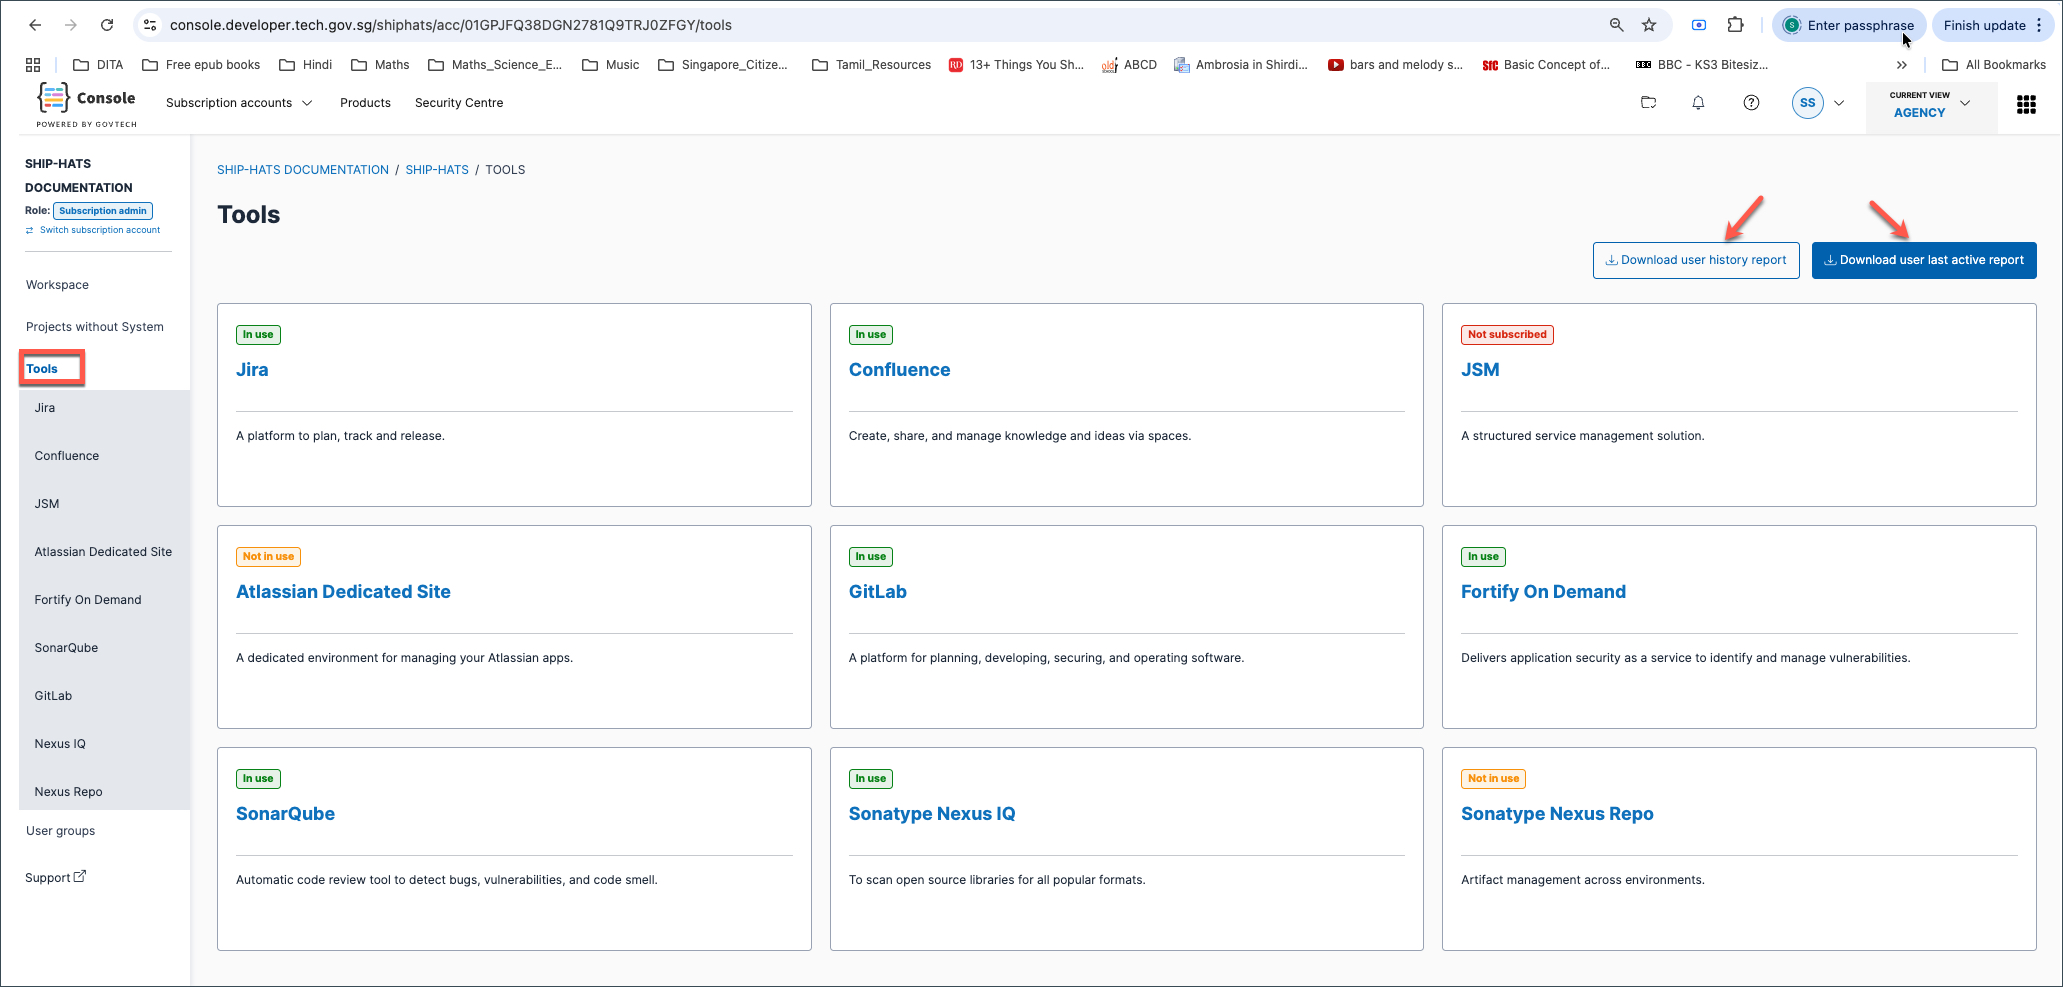Screen dimensions: 2063x987
Task: Open User groups in the sidebar
Action: click(61, 831)
